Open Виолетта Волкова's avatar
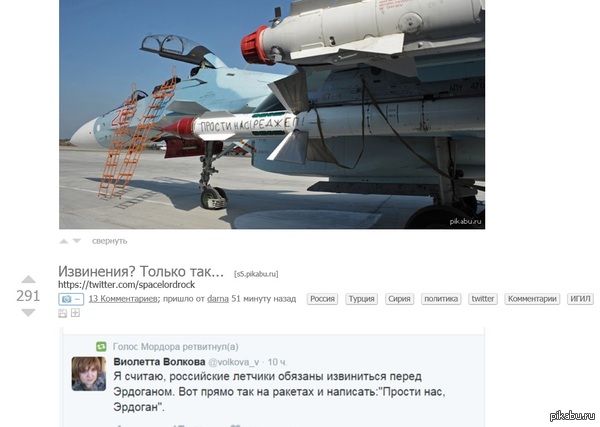This screenshot has width=600, height=427. (89, 373)
